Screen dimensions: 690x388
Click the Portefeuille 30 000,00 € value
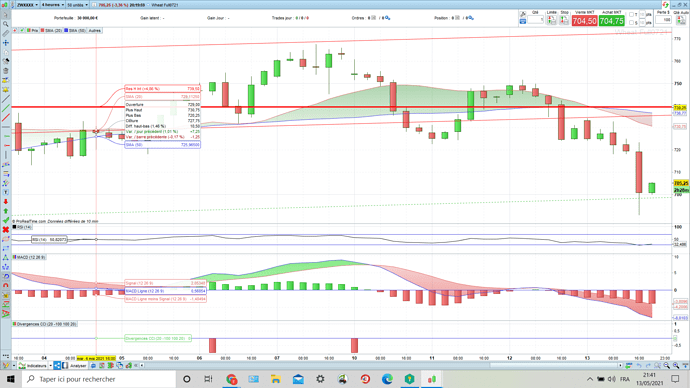click(88, 18)
